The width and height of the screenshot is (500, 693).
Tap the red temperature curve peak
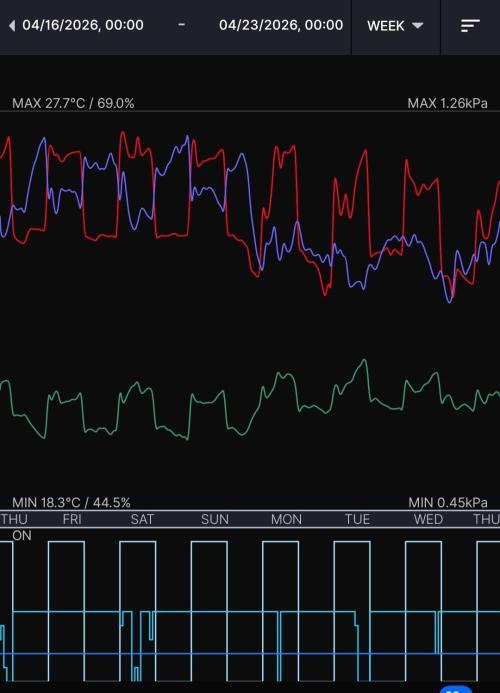coord(122,133)
